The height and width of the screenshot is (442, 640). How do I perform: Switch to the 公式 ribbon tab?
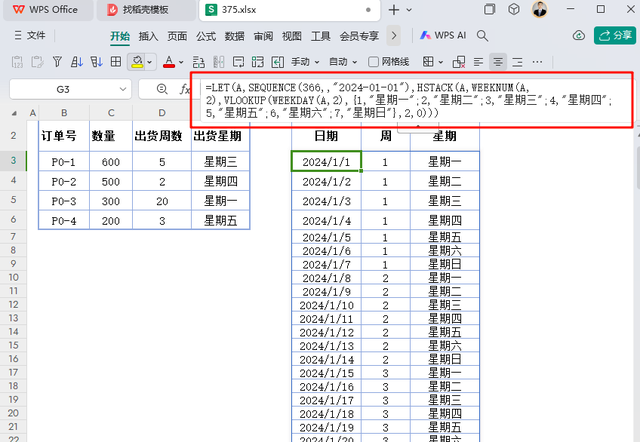click(x=206, y=36)
